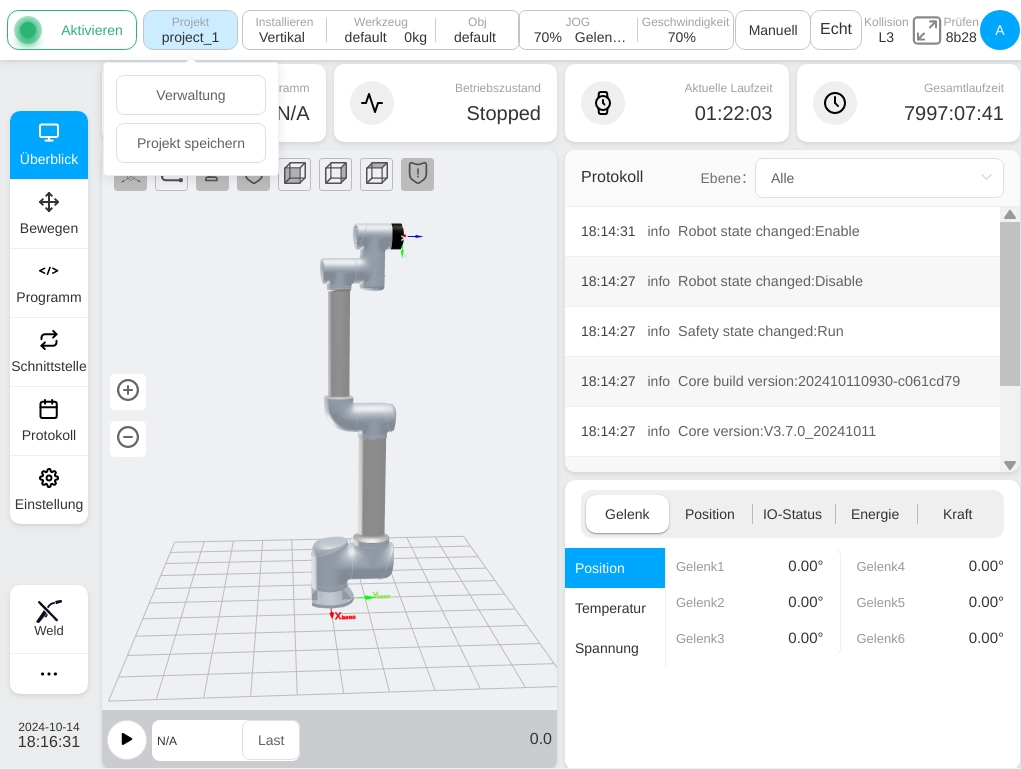Click Projekt speichern in project menu
The image size is (1021, 769).
191,143
